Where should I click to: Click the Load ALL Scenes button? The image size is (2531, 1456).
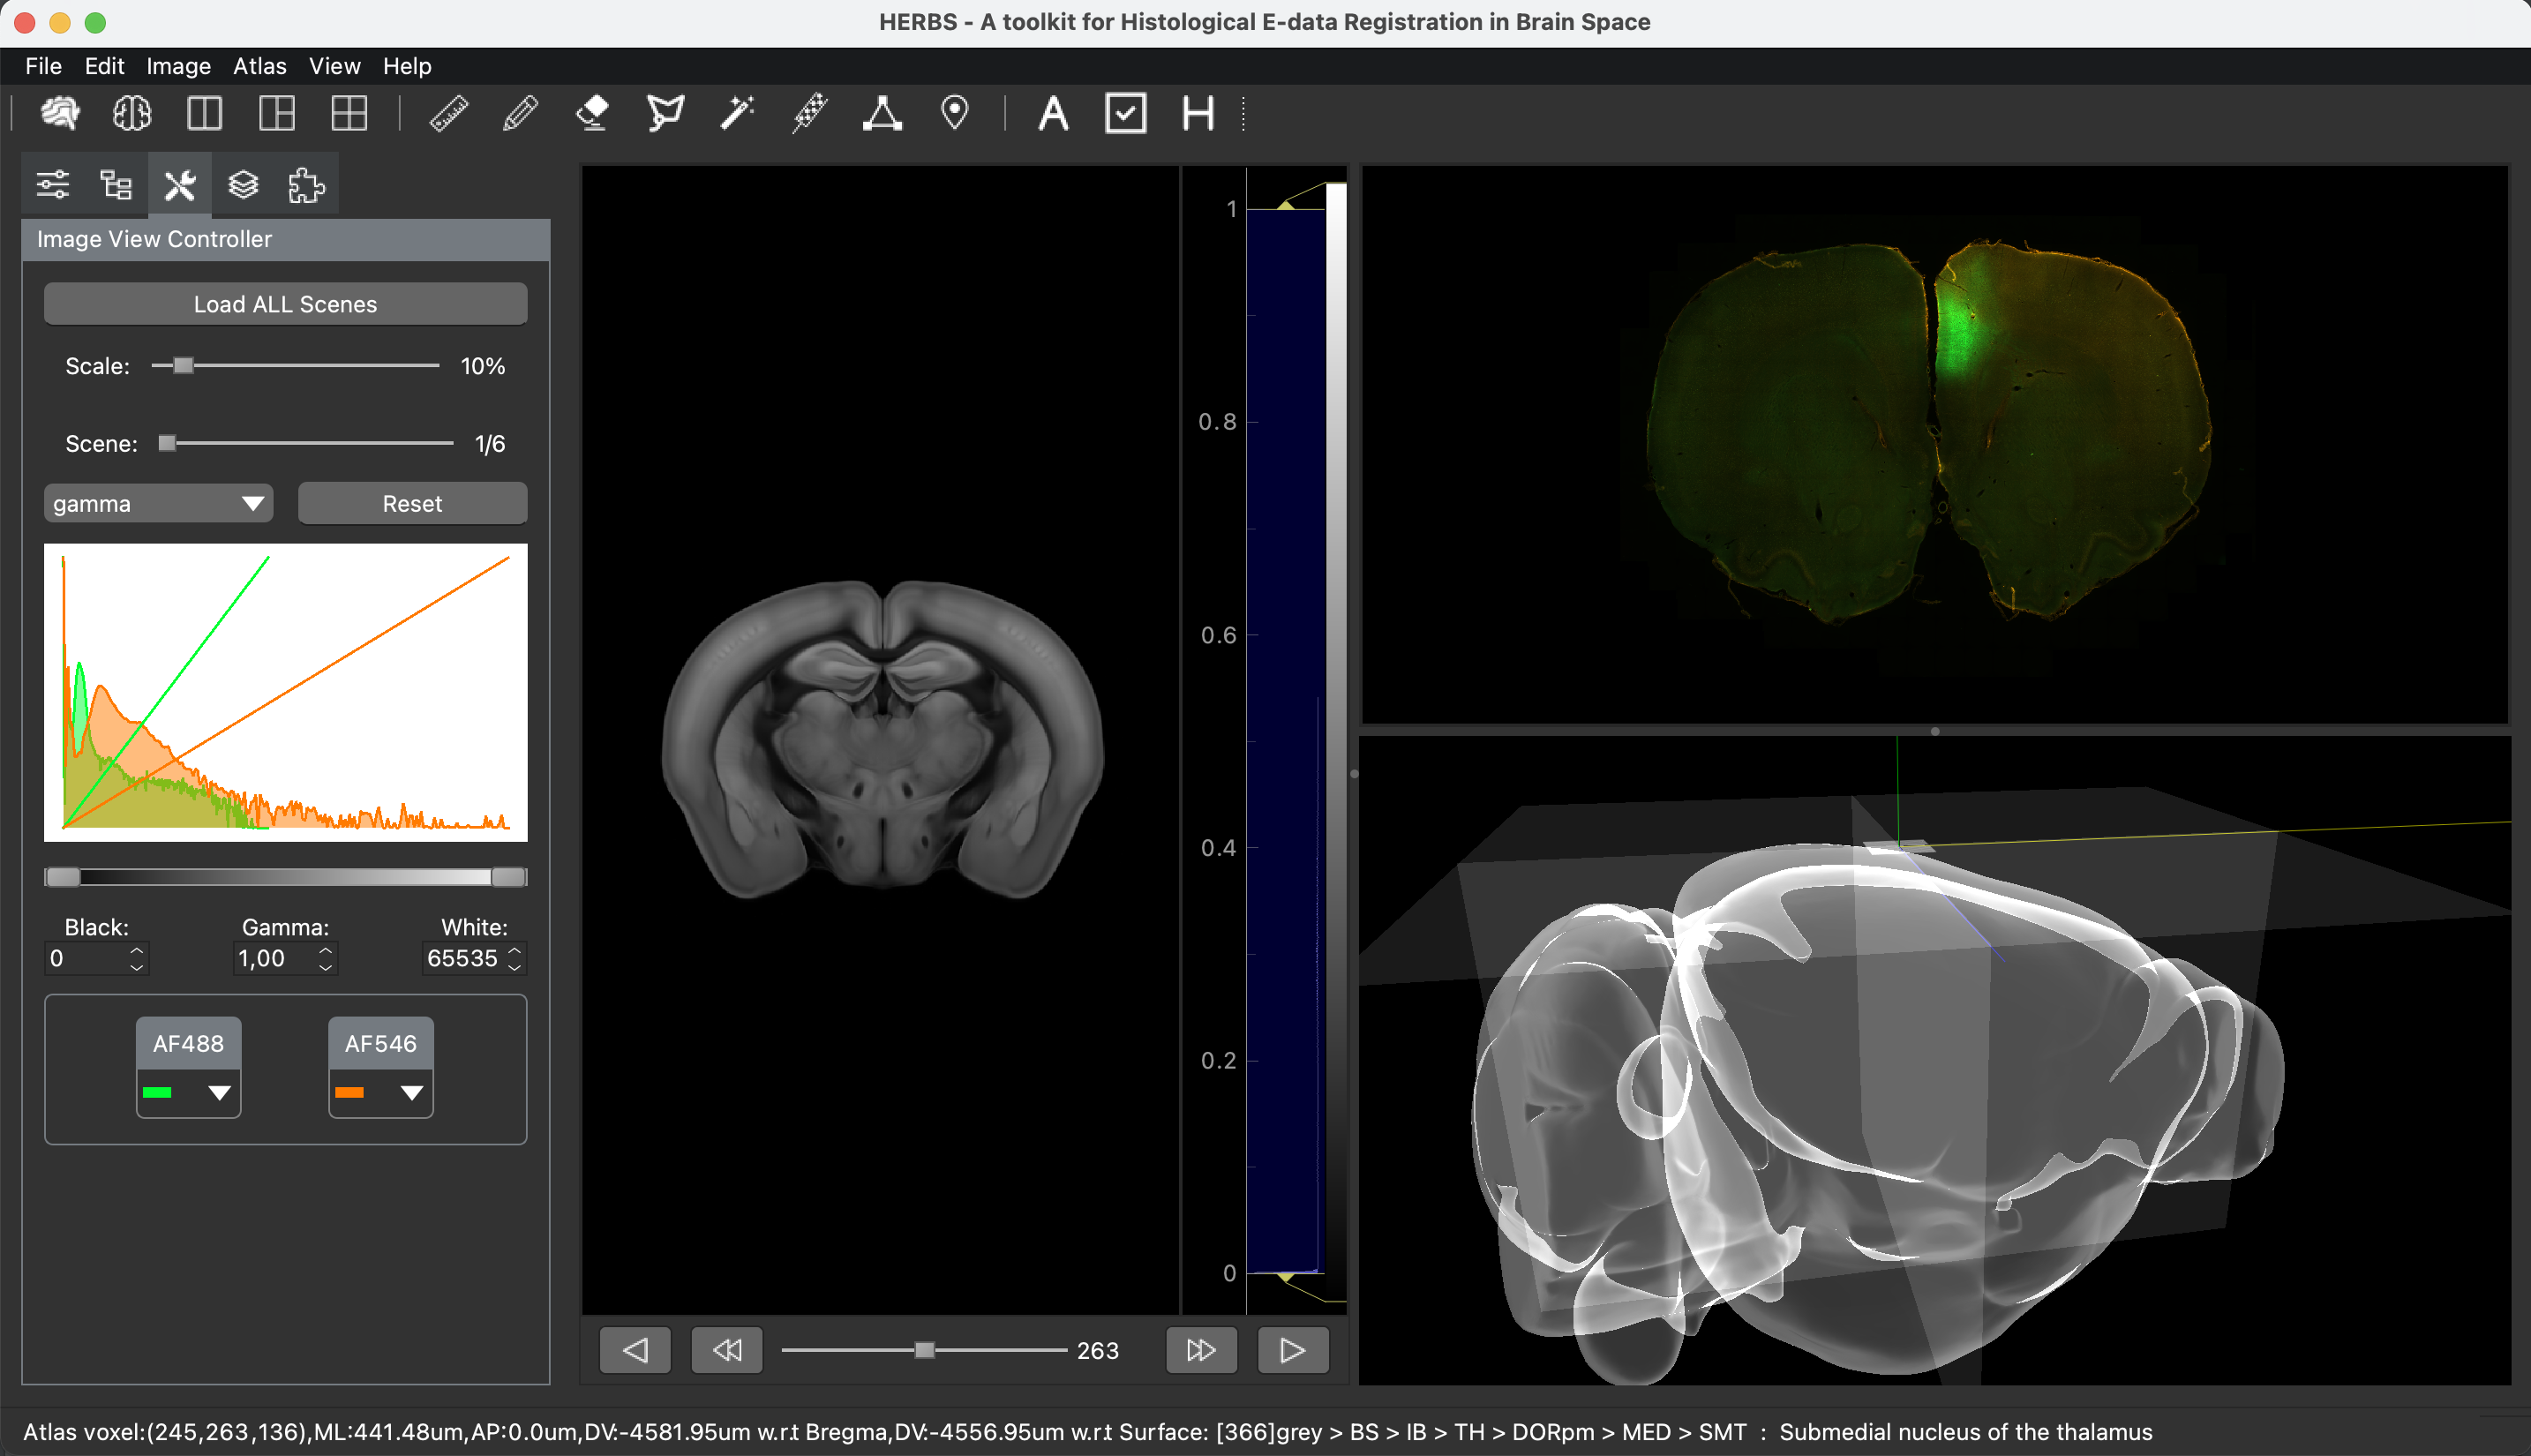point(285,304)
